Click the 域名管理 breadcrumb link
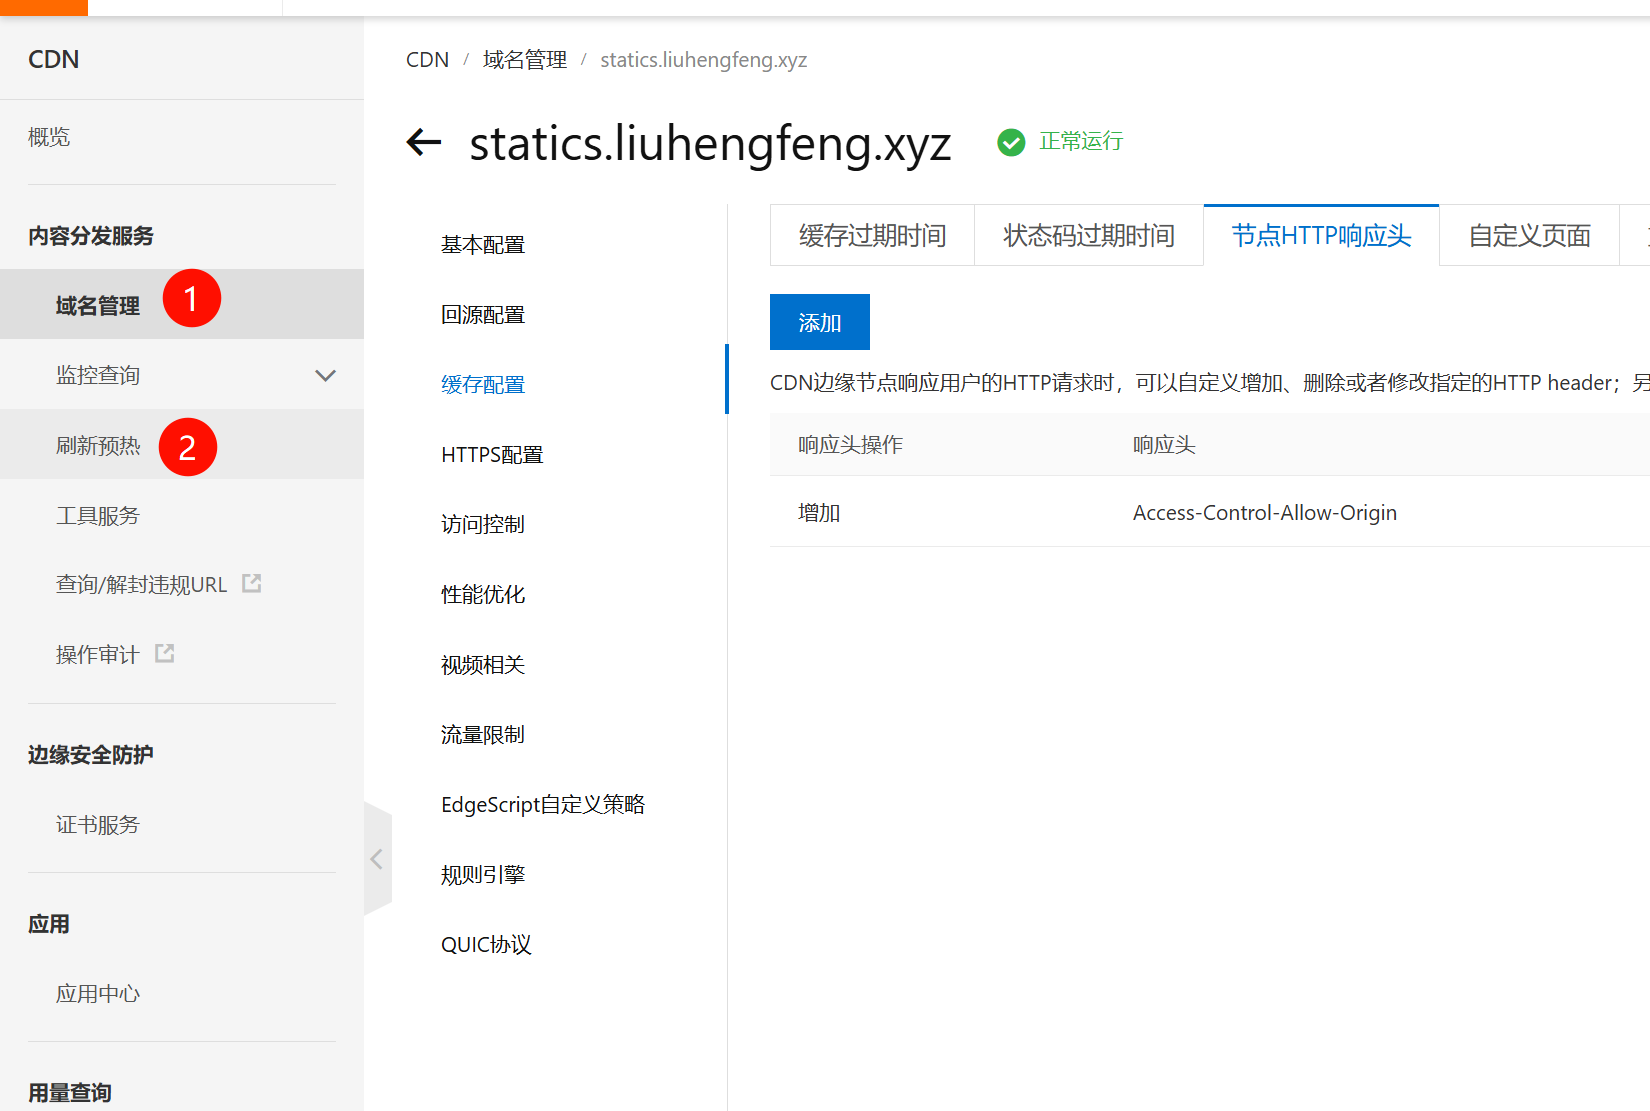This screenshot has width=1650, height=1111. tap(524, 60)
